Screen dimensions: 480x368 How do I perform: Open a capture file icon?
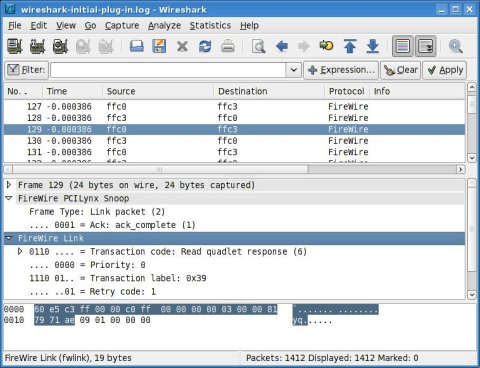[x=137, y=46]
